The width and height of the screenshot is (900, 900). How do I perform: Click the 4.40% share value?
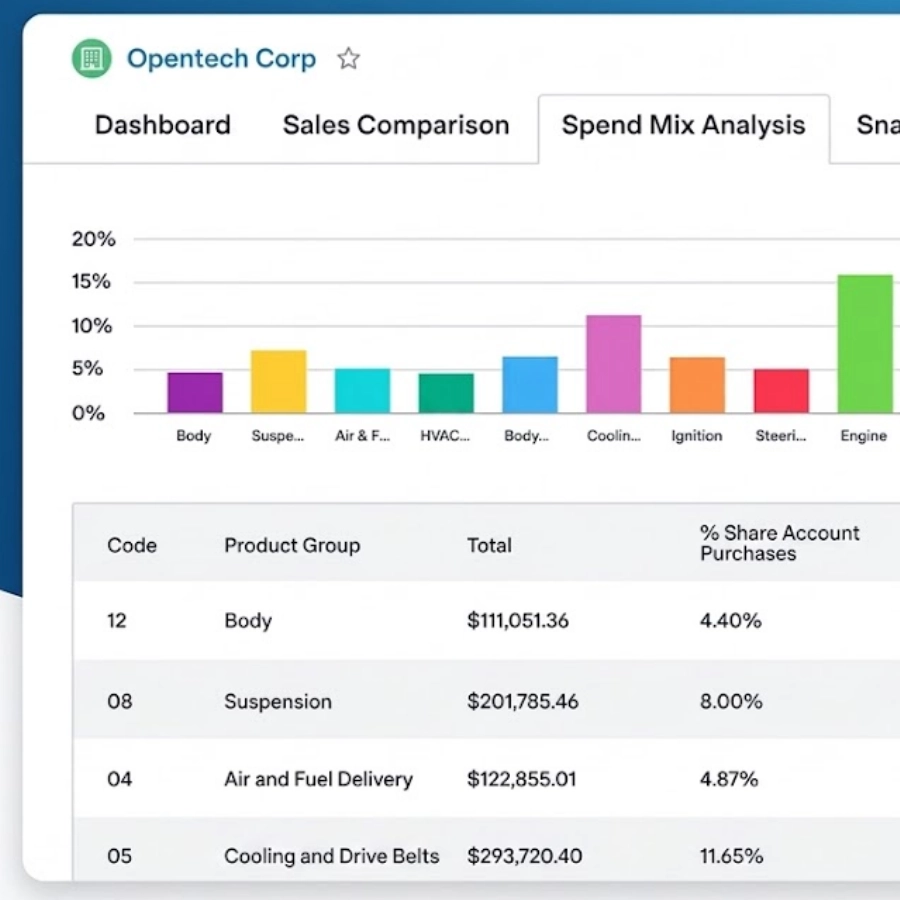[x=731, y=620]
